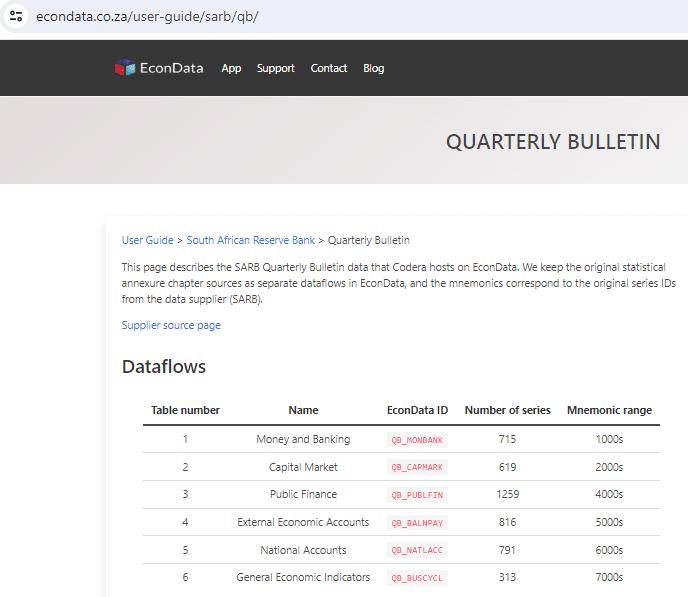Open the Support menu item

[x=276, y=68]
